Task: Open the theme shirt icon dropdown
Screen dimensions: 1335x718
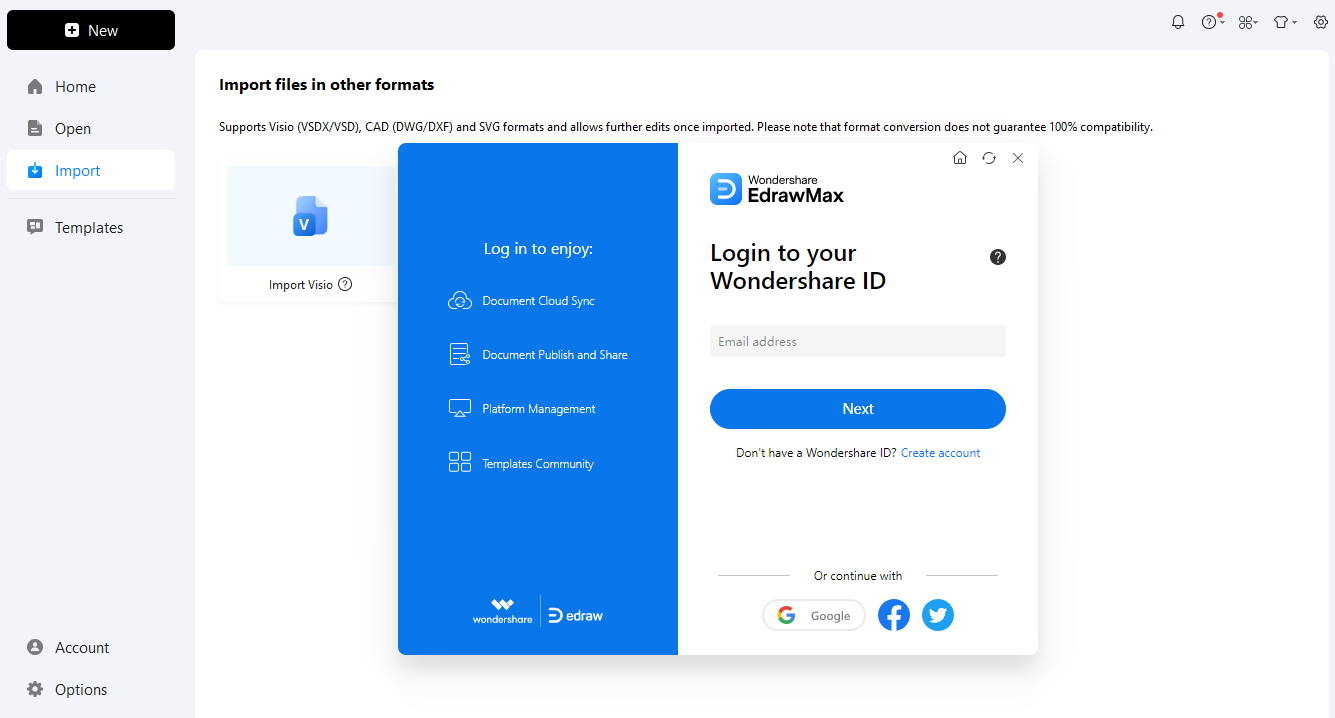Action: [1285, 22]
